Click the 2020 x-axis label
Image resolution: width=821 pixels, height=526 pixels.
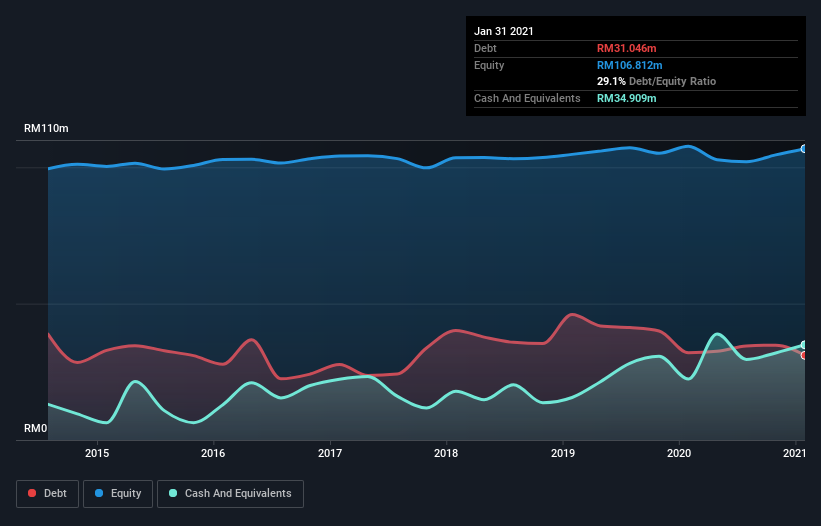click(x=679, y=453)
